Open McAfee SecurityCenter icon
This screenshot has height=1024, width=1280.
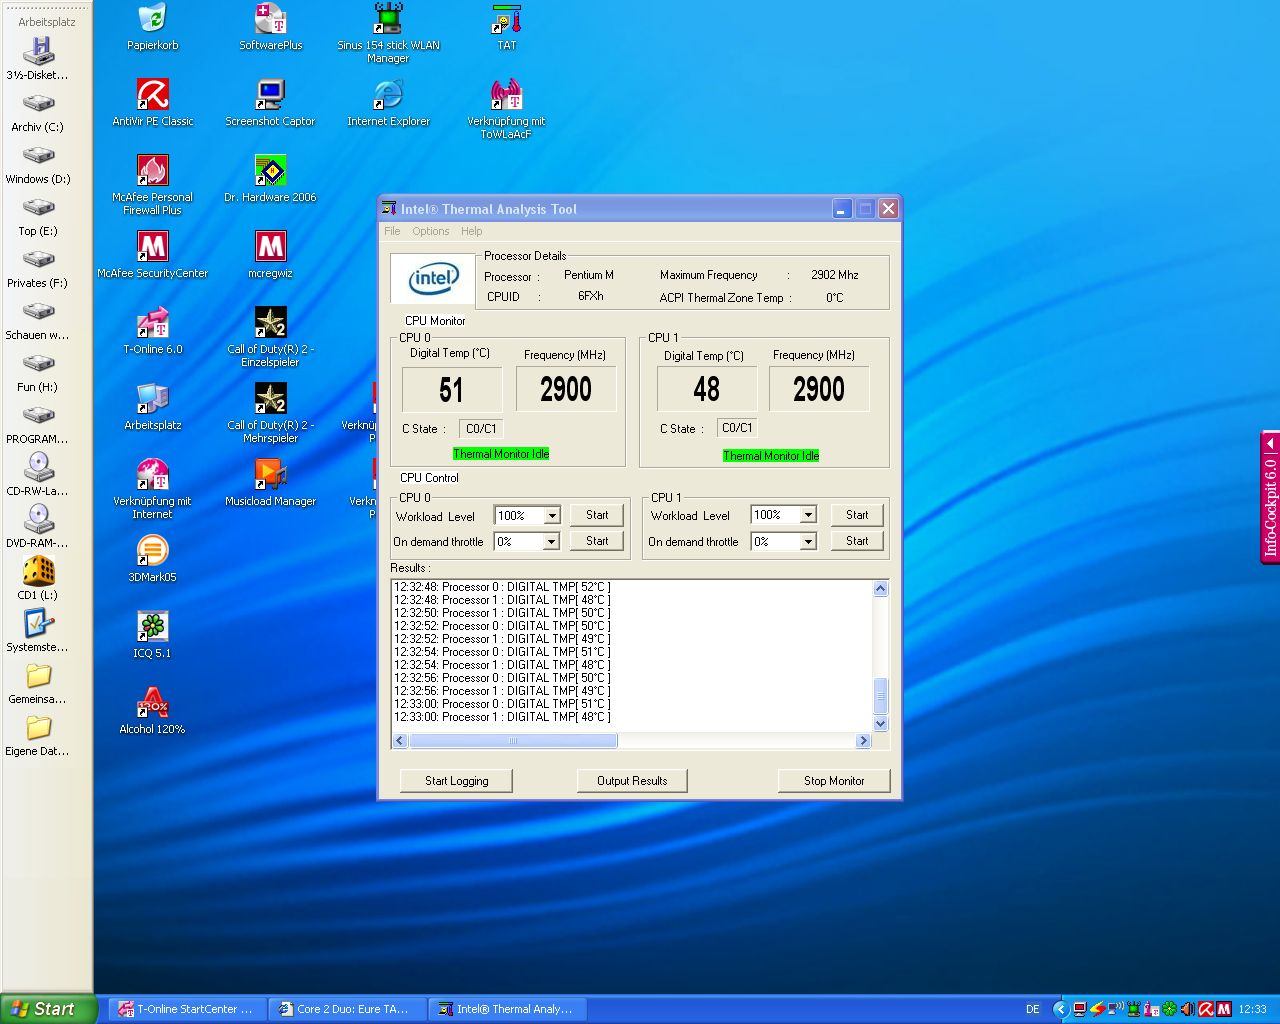pos(152,255)
